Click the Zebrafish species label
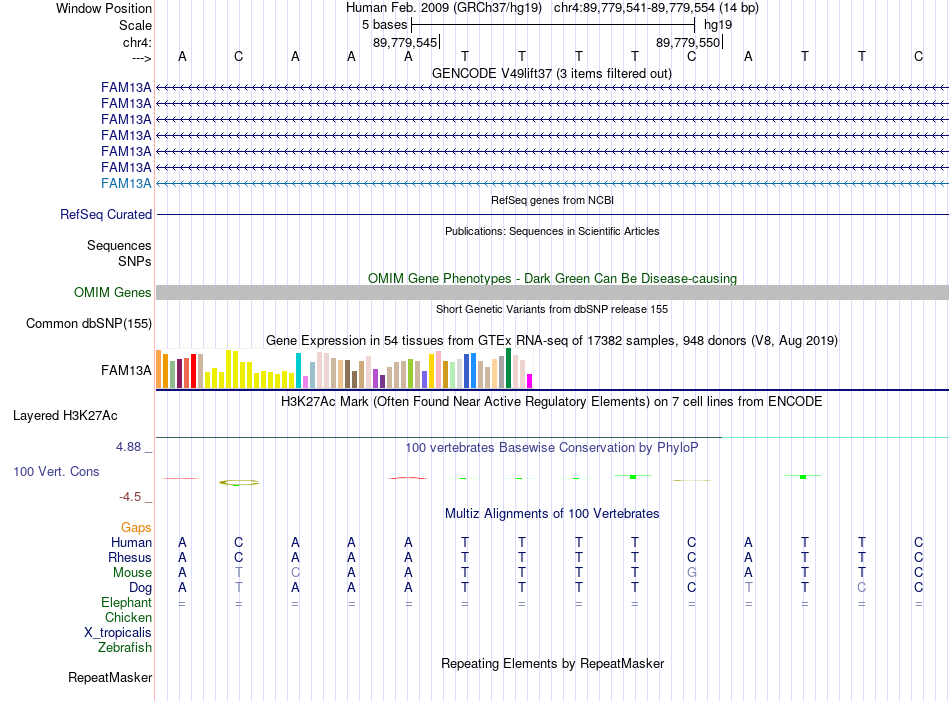The width and height of the screenshot is (950, 701). pos(125,648)
